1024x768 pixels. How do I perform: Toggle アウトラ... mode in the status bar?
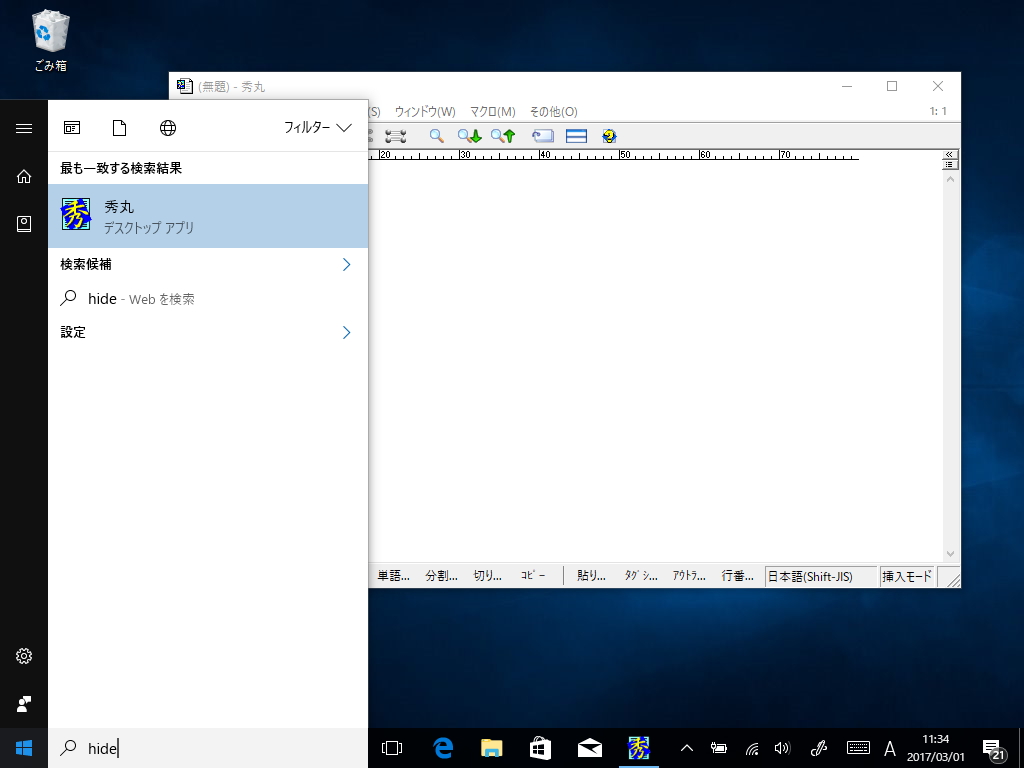[688, 576]
